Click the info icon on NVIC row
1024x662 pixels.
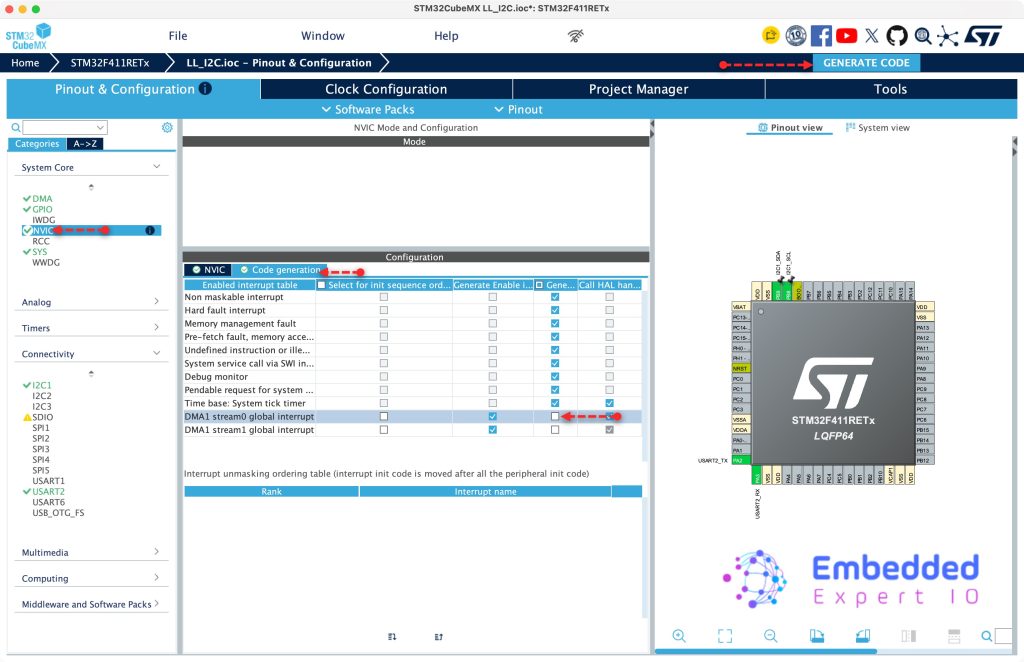[150, 230]
